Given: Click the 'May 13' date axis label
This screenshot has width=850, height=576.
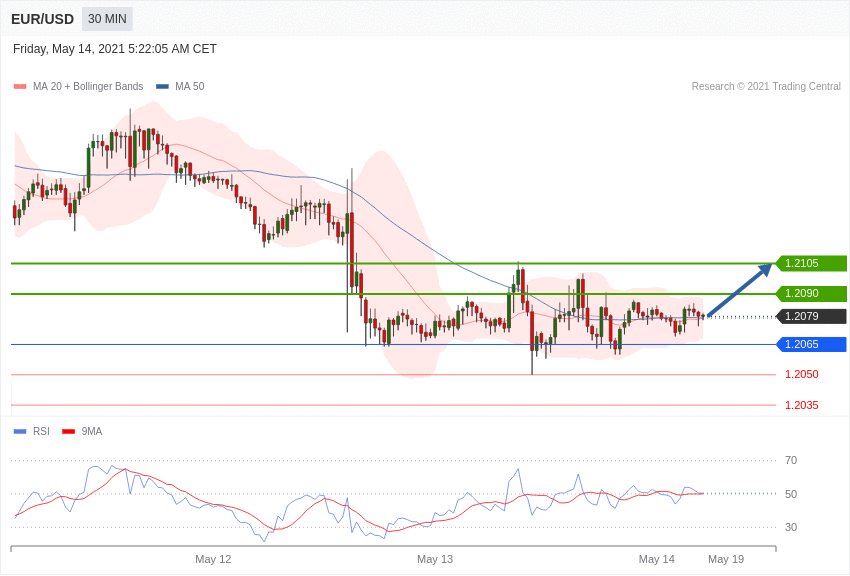Looking at the screenshot, I should pos(435,559).
